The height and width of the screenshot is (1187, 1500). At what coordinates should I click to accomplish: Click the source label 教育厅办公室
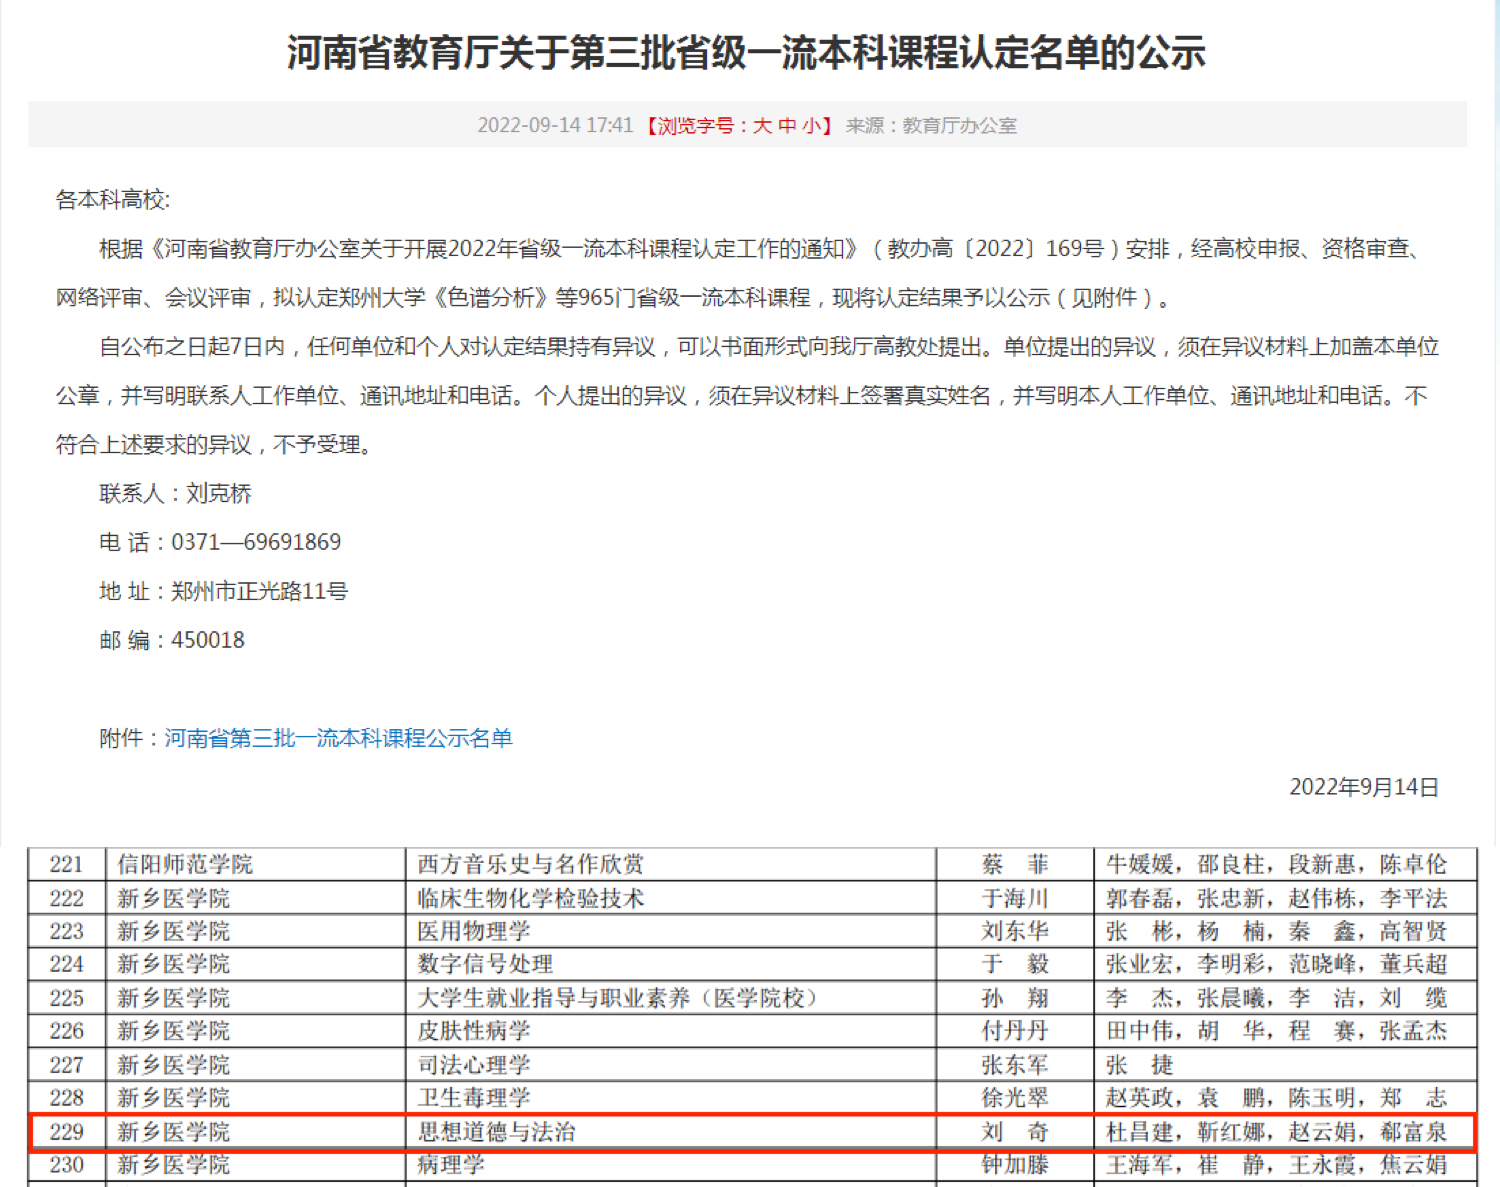[959, 126]
